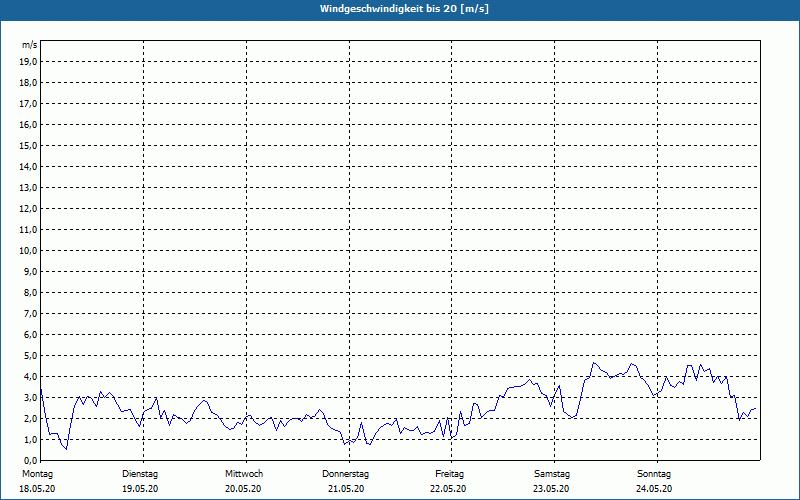Select the Donnerstag day label
The image size is (800, 500).
(x=346, y=473)
